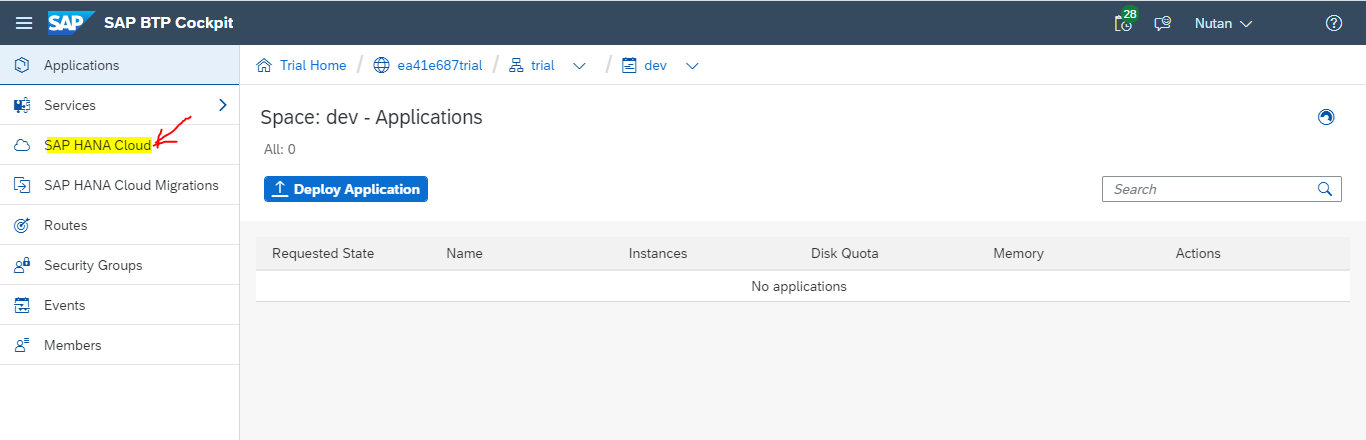1366x440 pixels.
Task: Go to Routes in the sidebar
Action: [x=120, y=225]
